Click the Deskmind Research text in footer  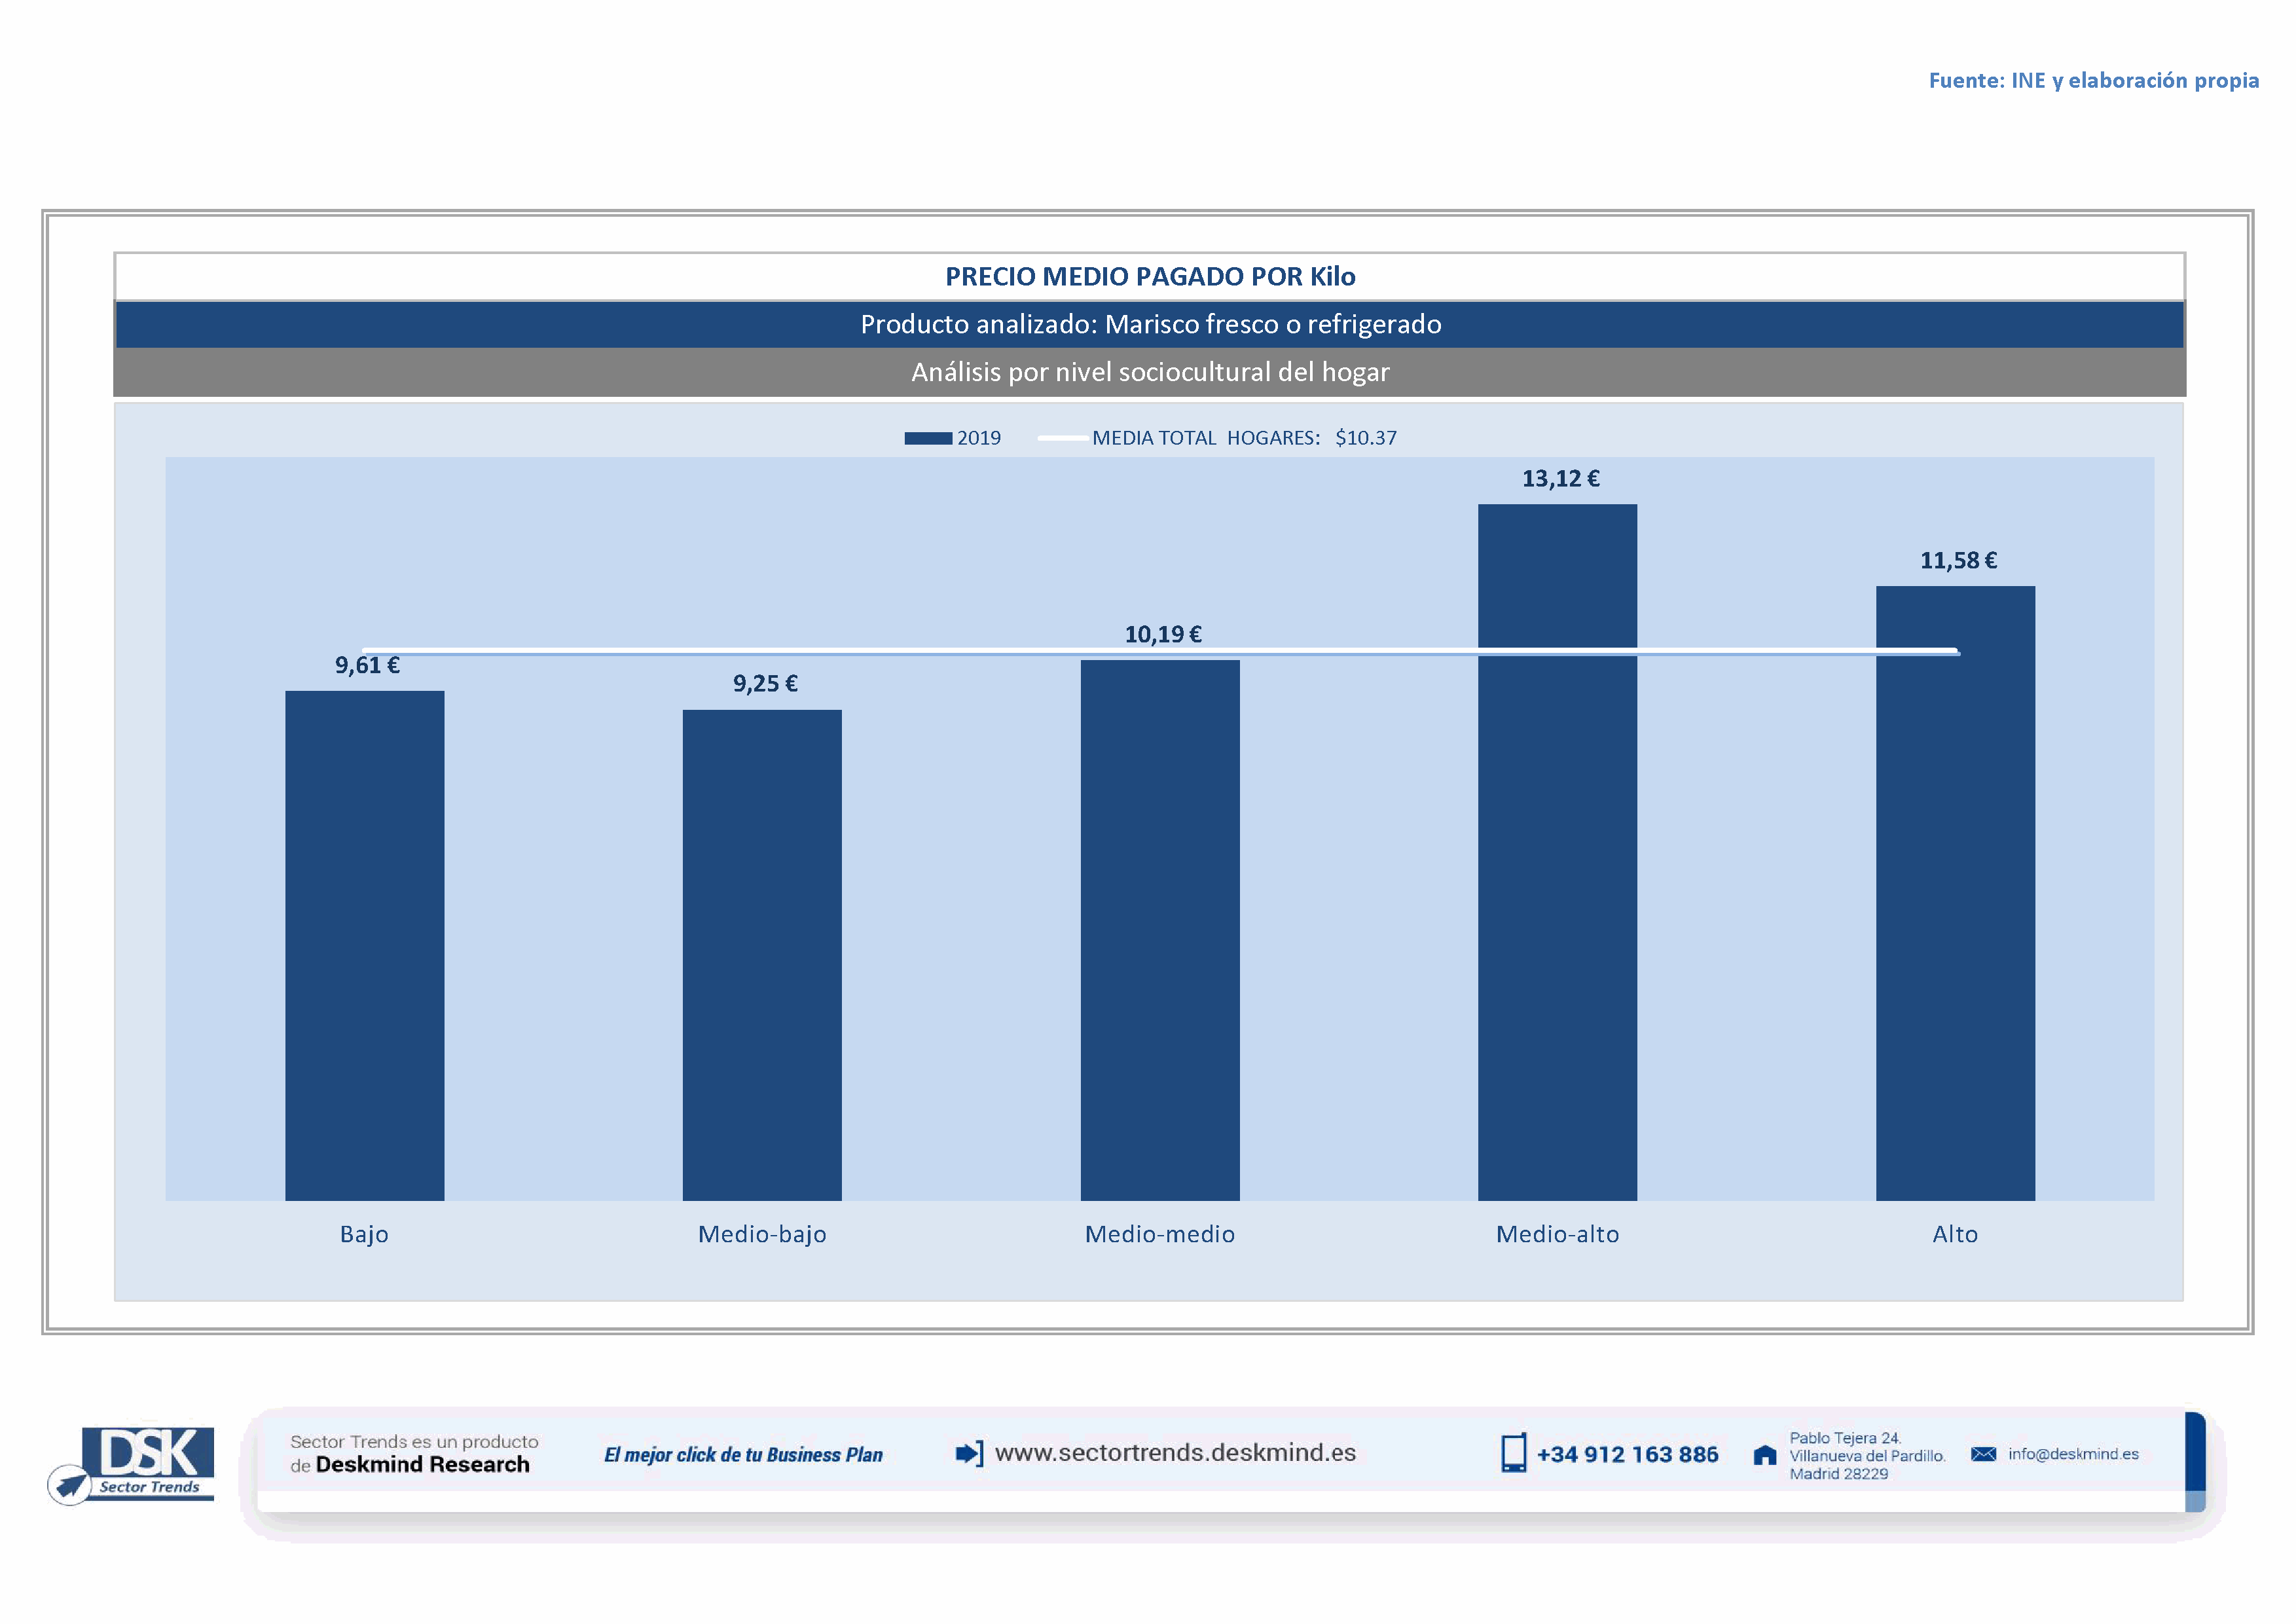[422, 1465]
